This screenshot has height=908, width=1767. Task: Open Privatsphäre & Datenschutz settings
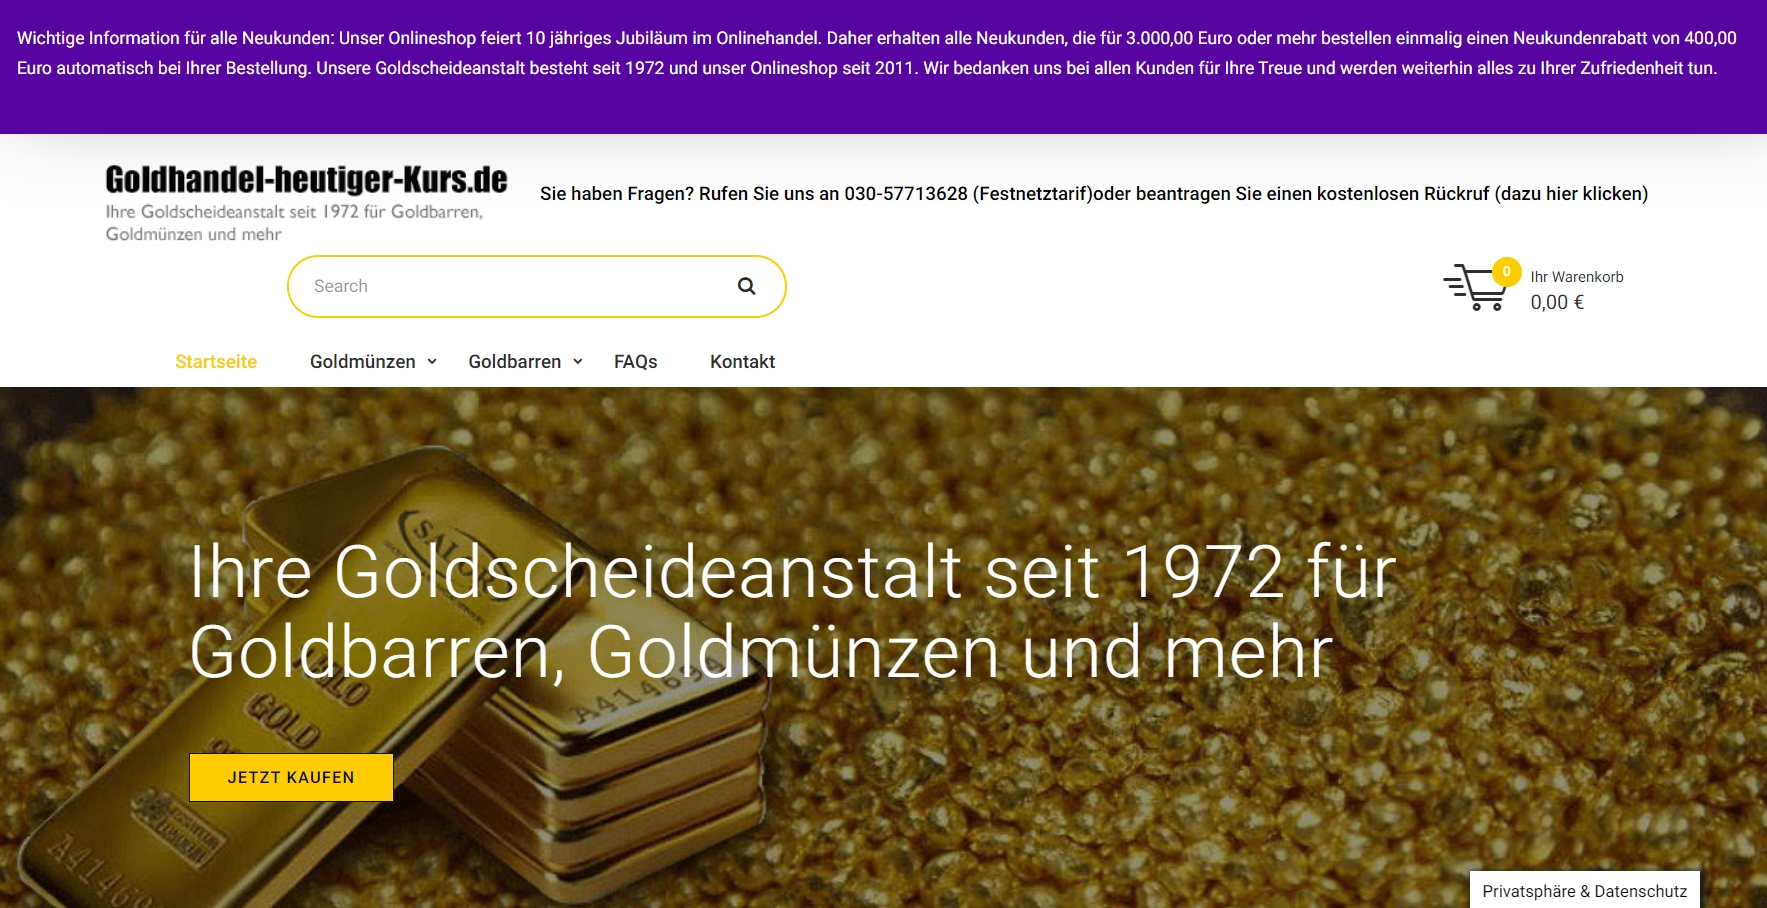pyautogui.click(x=1584, y=890)
